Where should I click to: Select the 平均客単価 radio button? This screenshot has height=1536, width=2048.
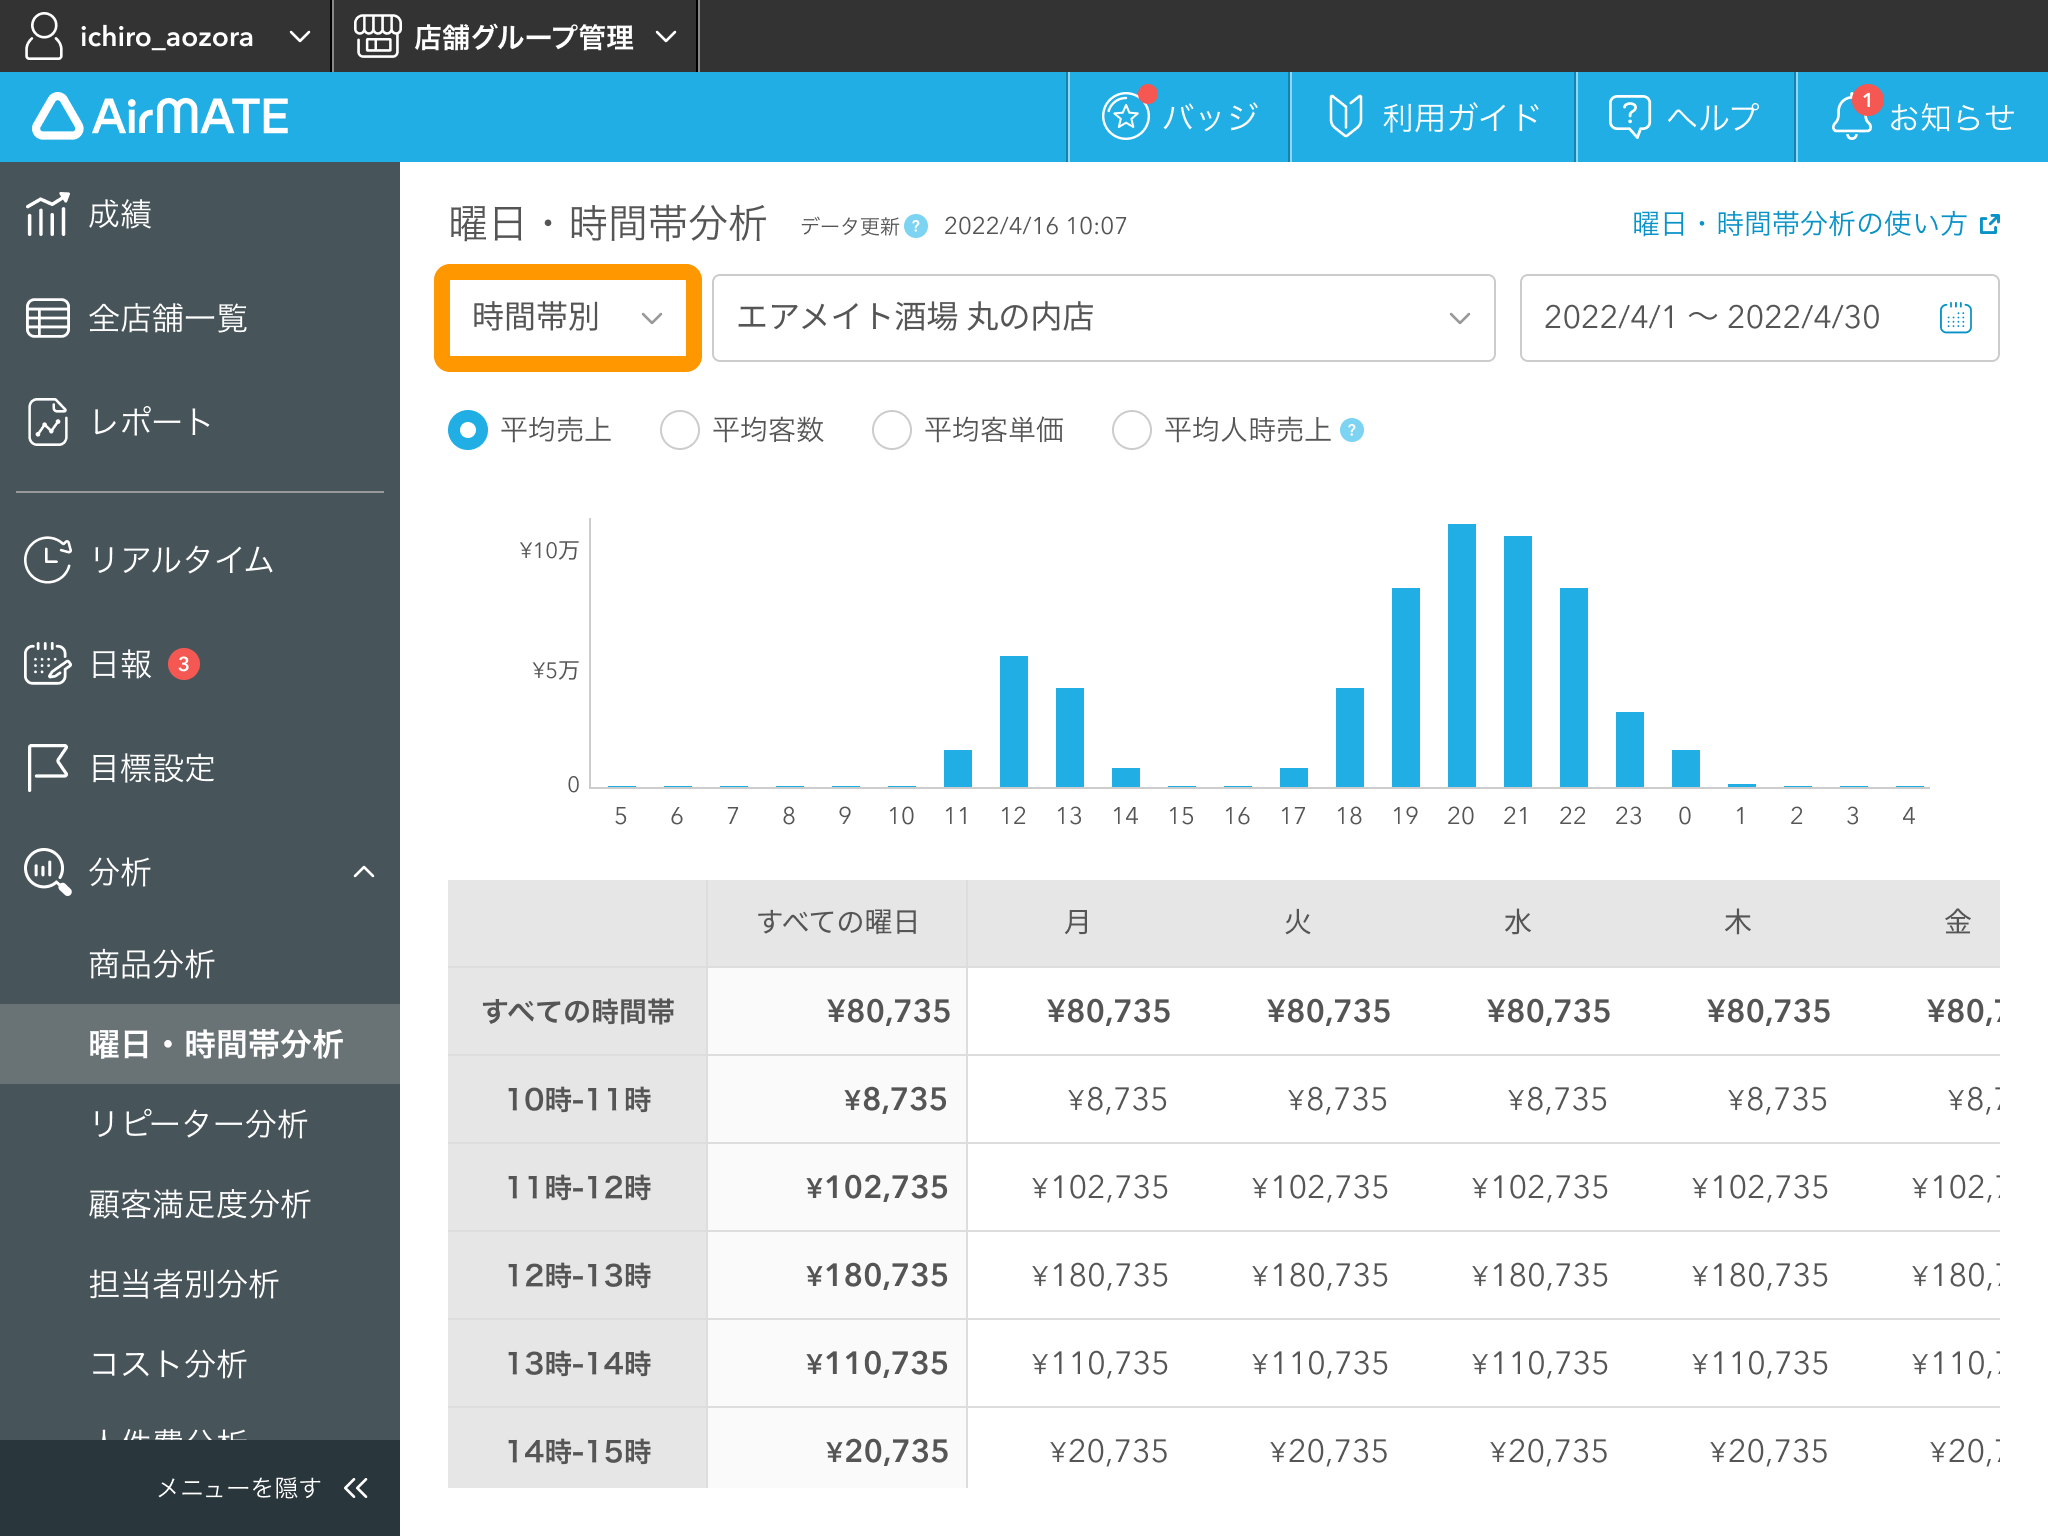click(891, 430)
